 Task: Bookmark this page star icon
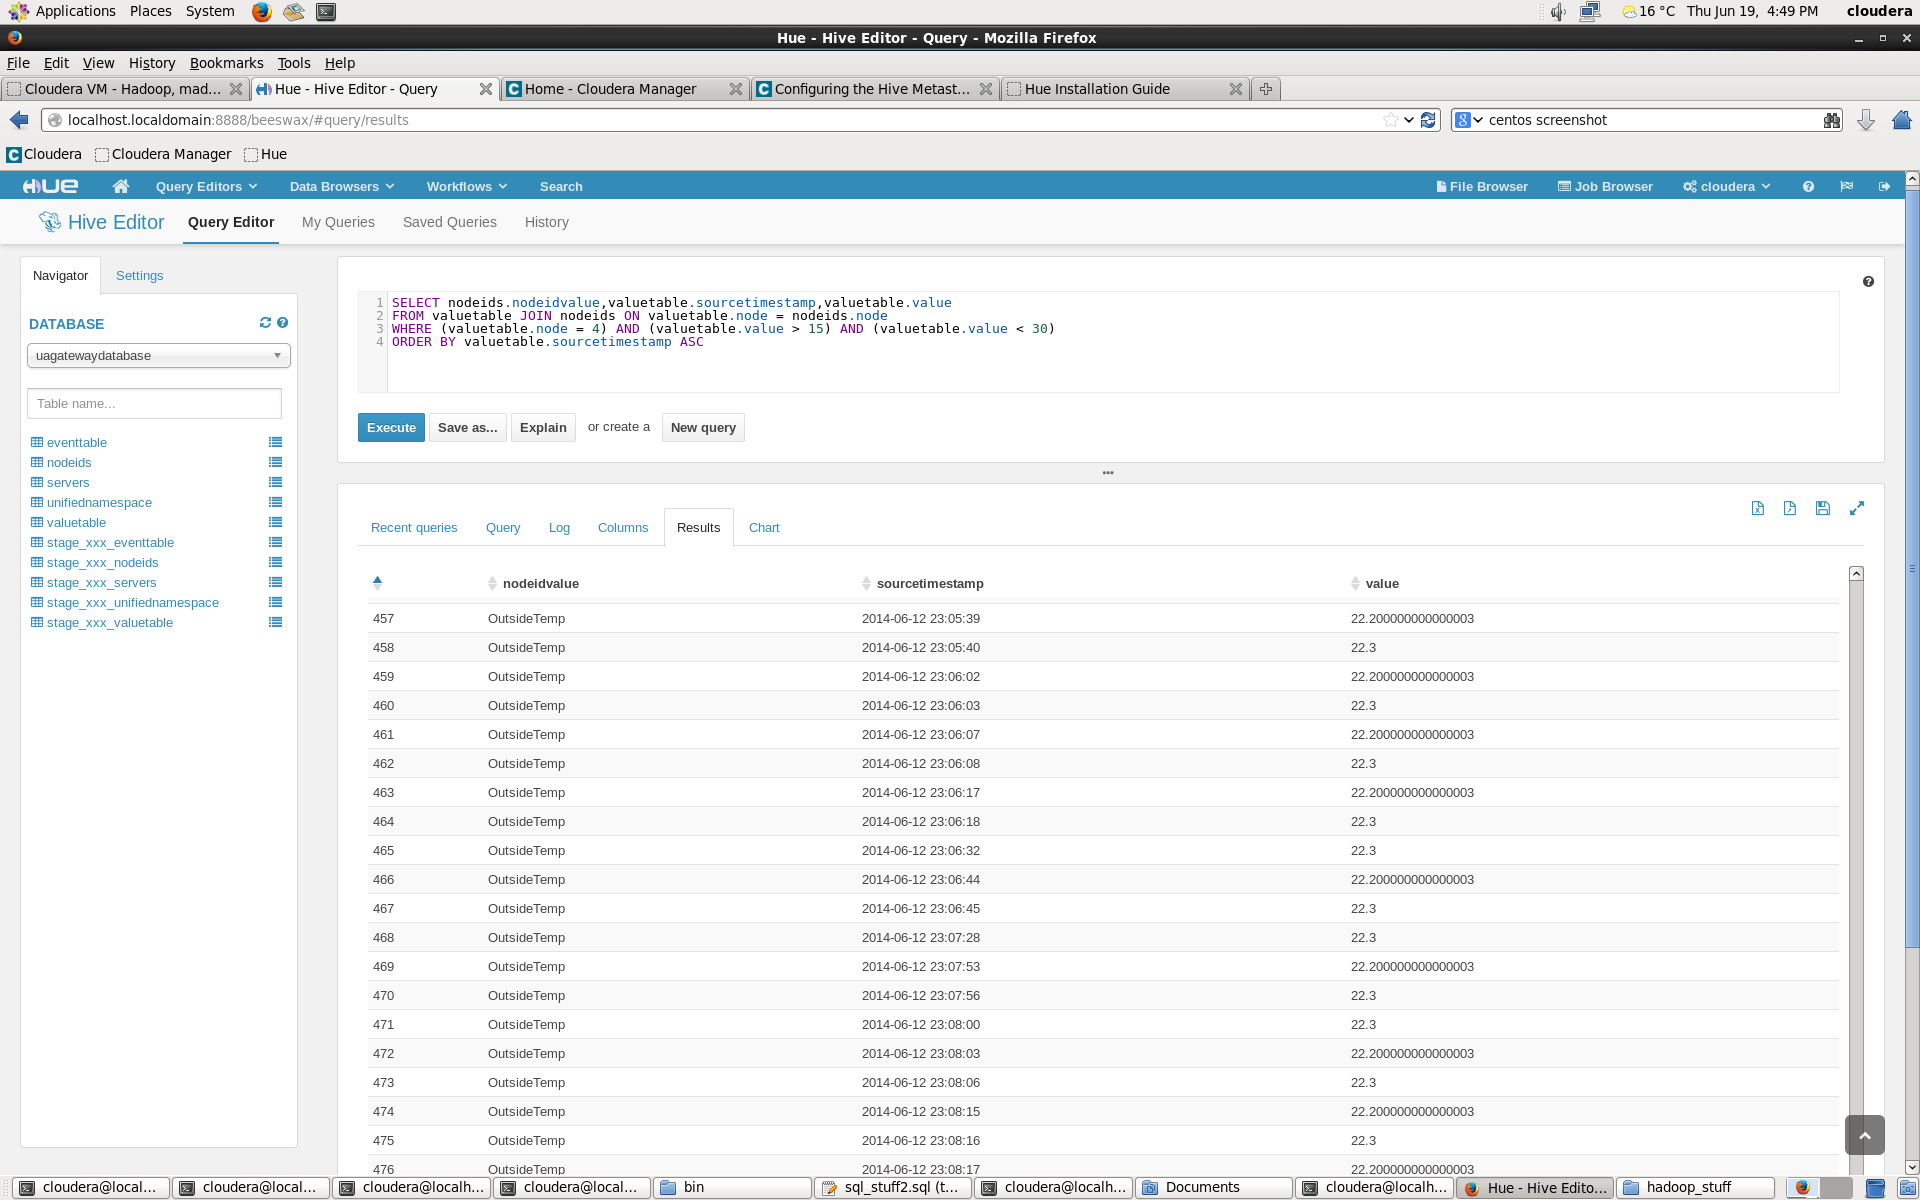pyautogui.click(x=1390, y=120)
